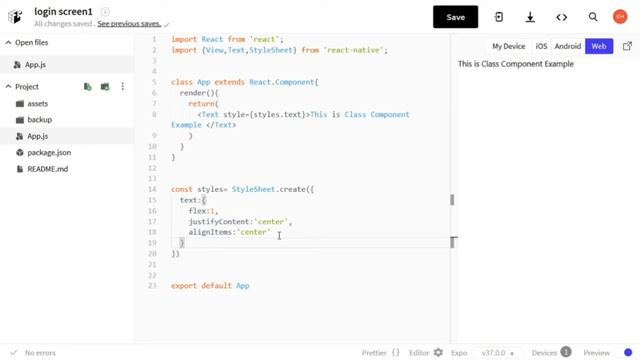Download the project with the download icon

click(530, 17)
